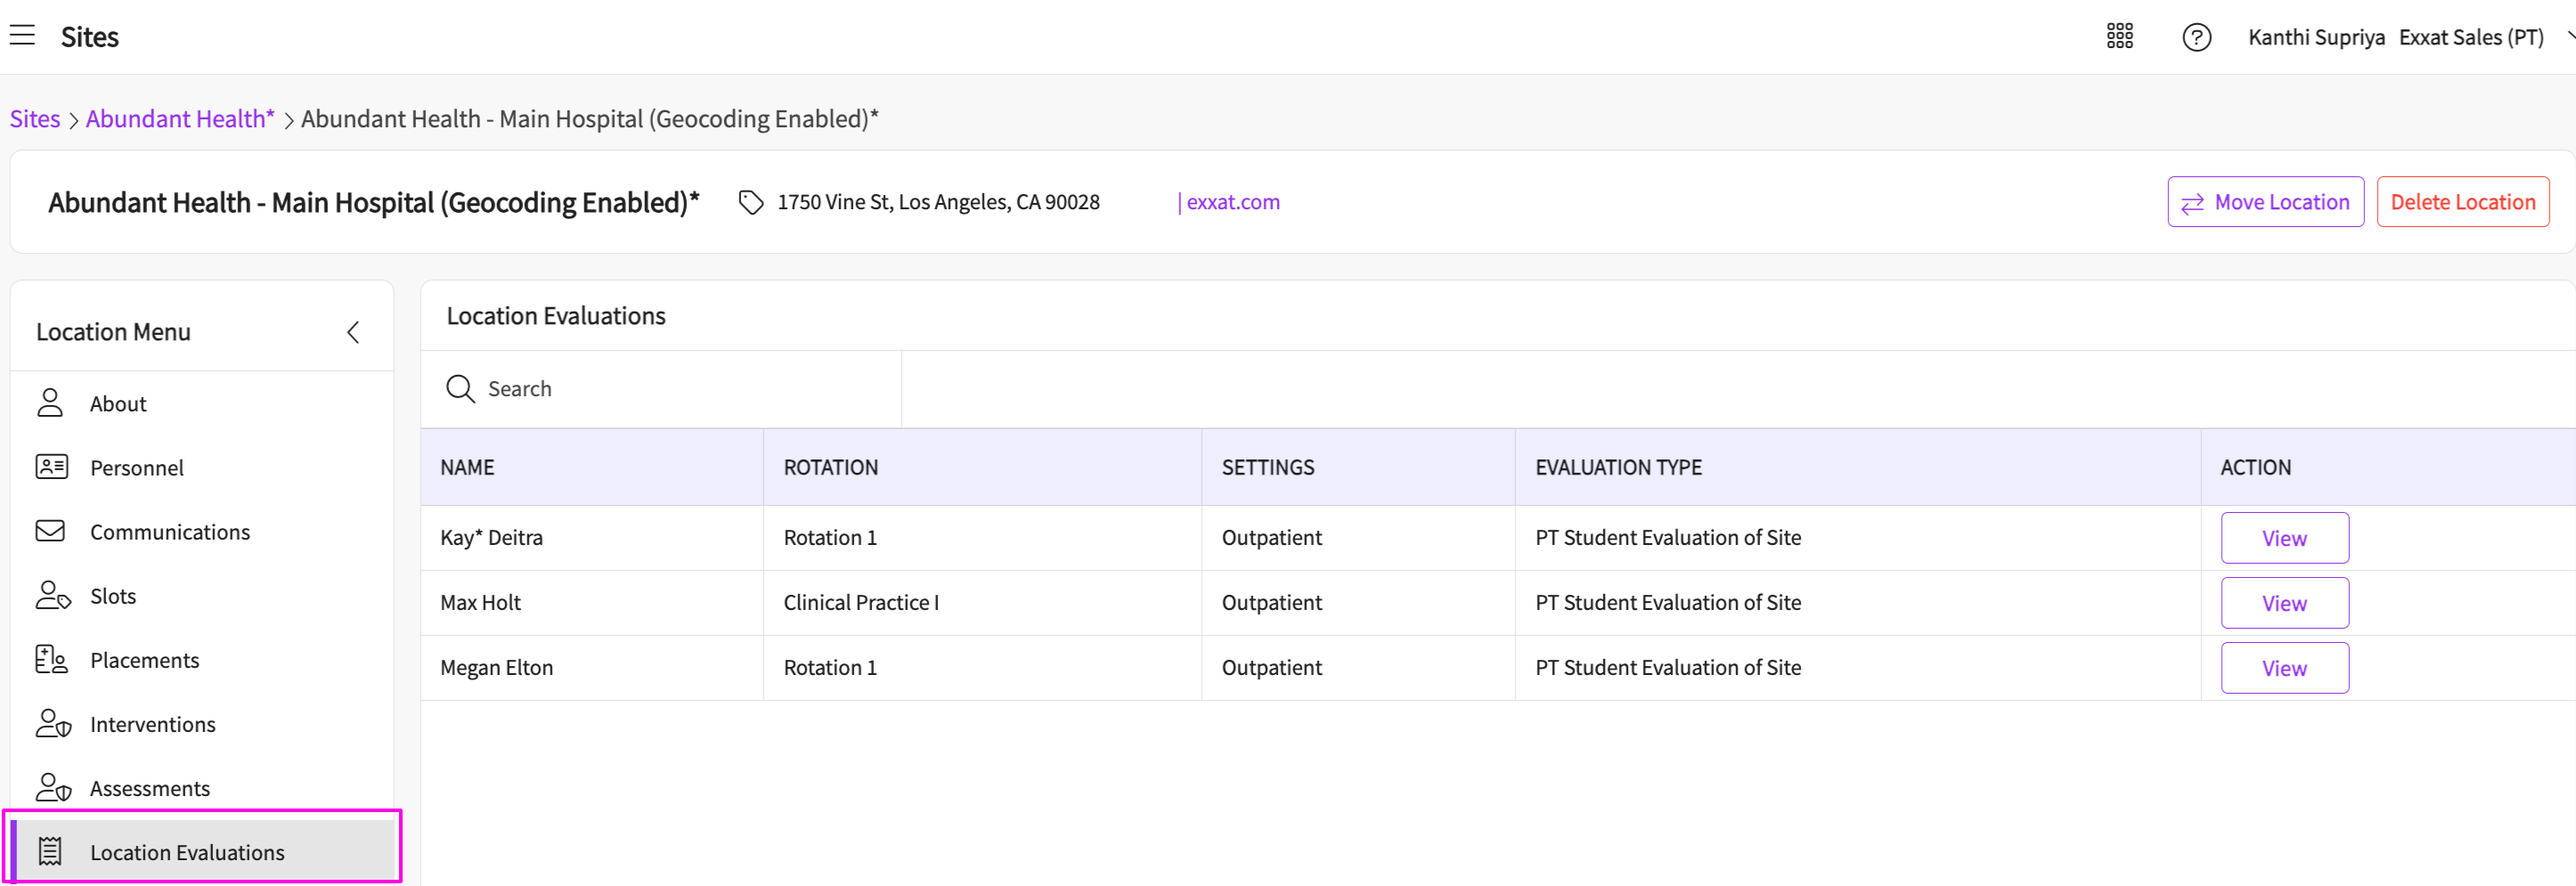The width and height of the screenshot is (2576, 886).
Task: Click the Sites page title
Action: click(90, 37)
